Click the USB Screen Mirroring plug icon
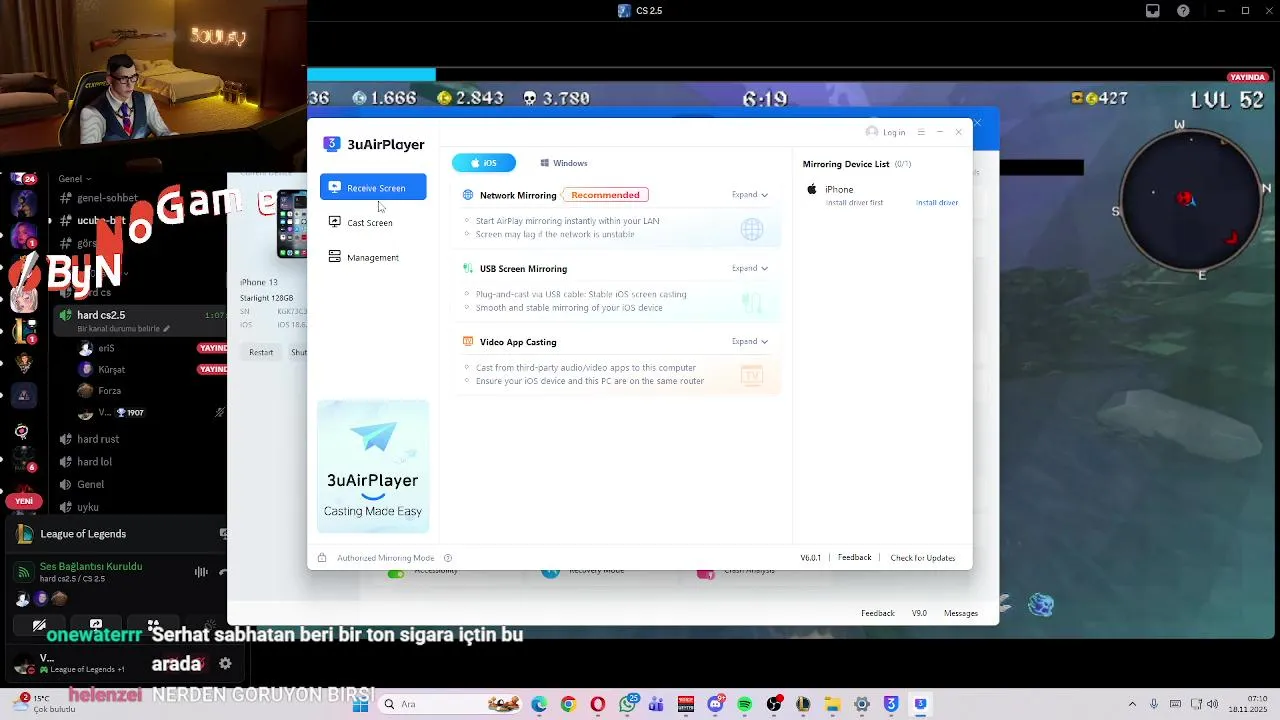 coord(751,302)
